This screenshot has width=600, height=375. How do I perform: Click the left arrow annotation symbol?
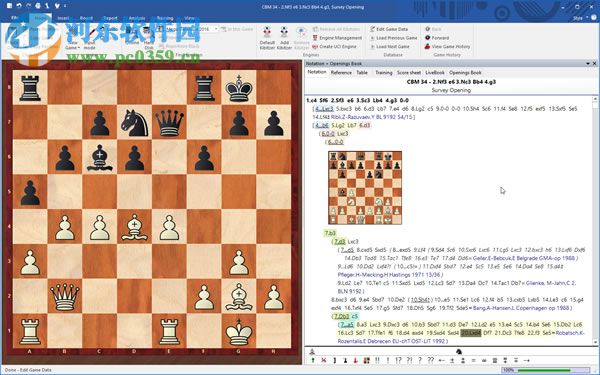[x=442, y=360]
